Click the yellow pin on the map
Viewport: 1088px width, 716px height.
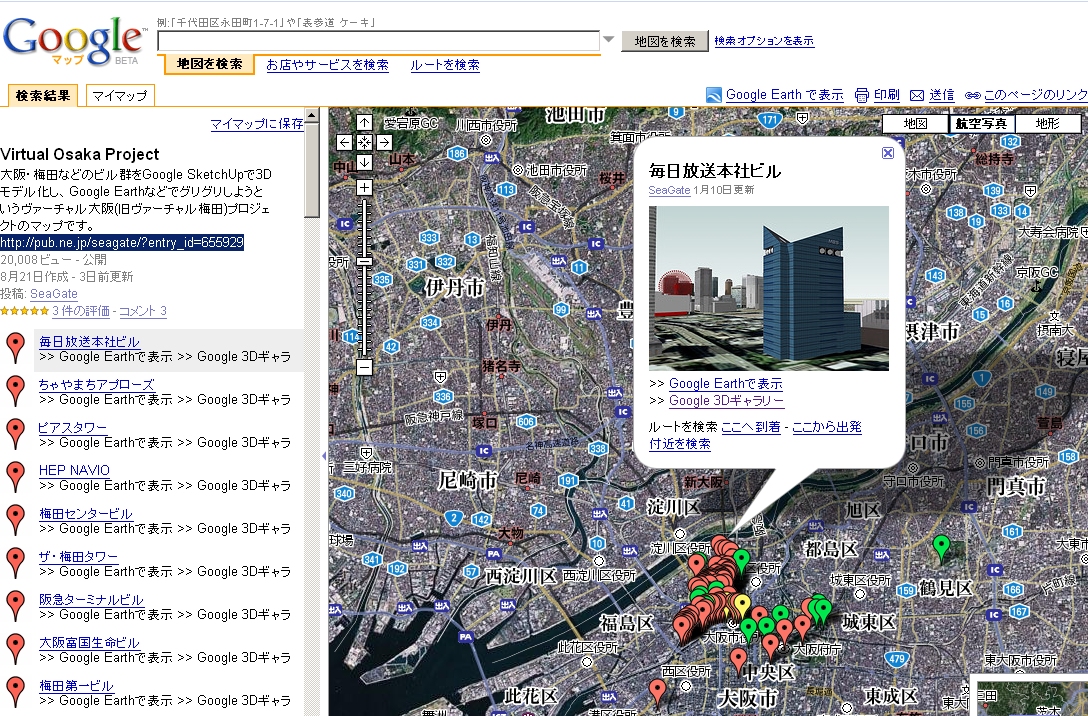click(x=742, y=606)
